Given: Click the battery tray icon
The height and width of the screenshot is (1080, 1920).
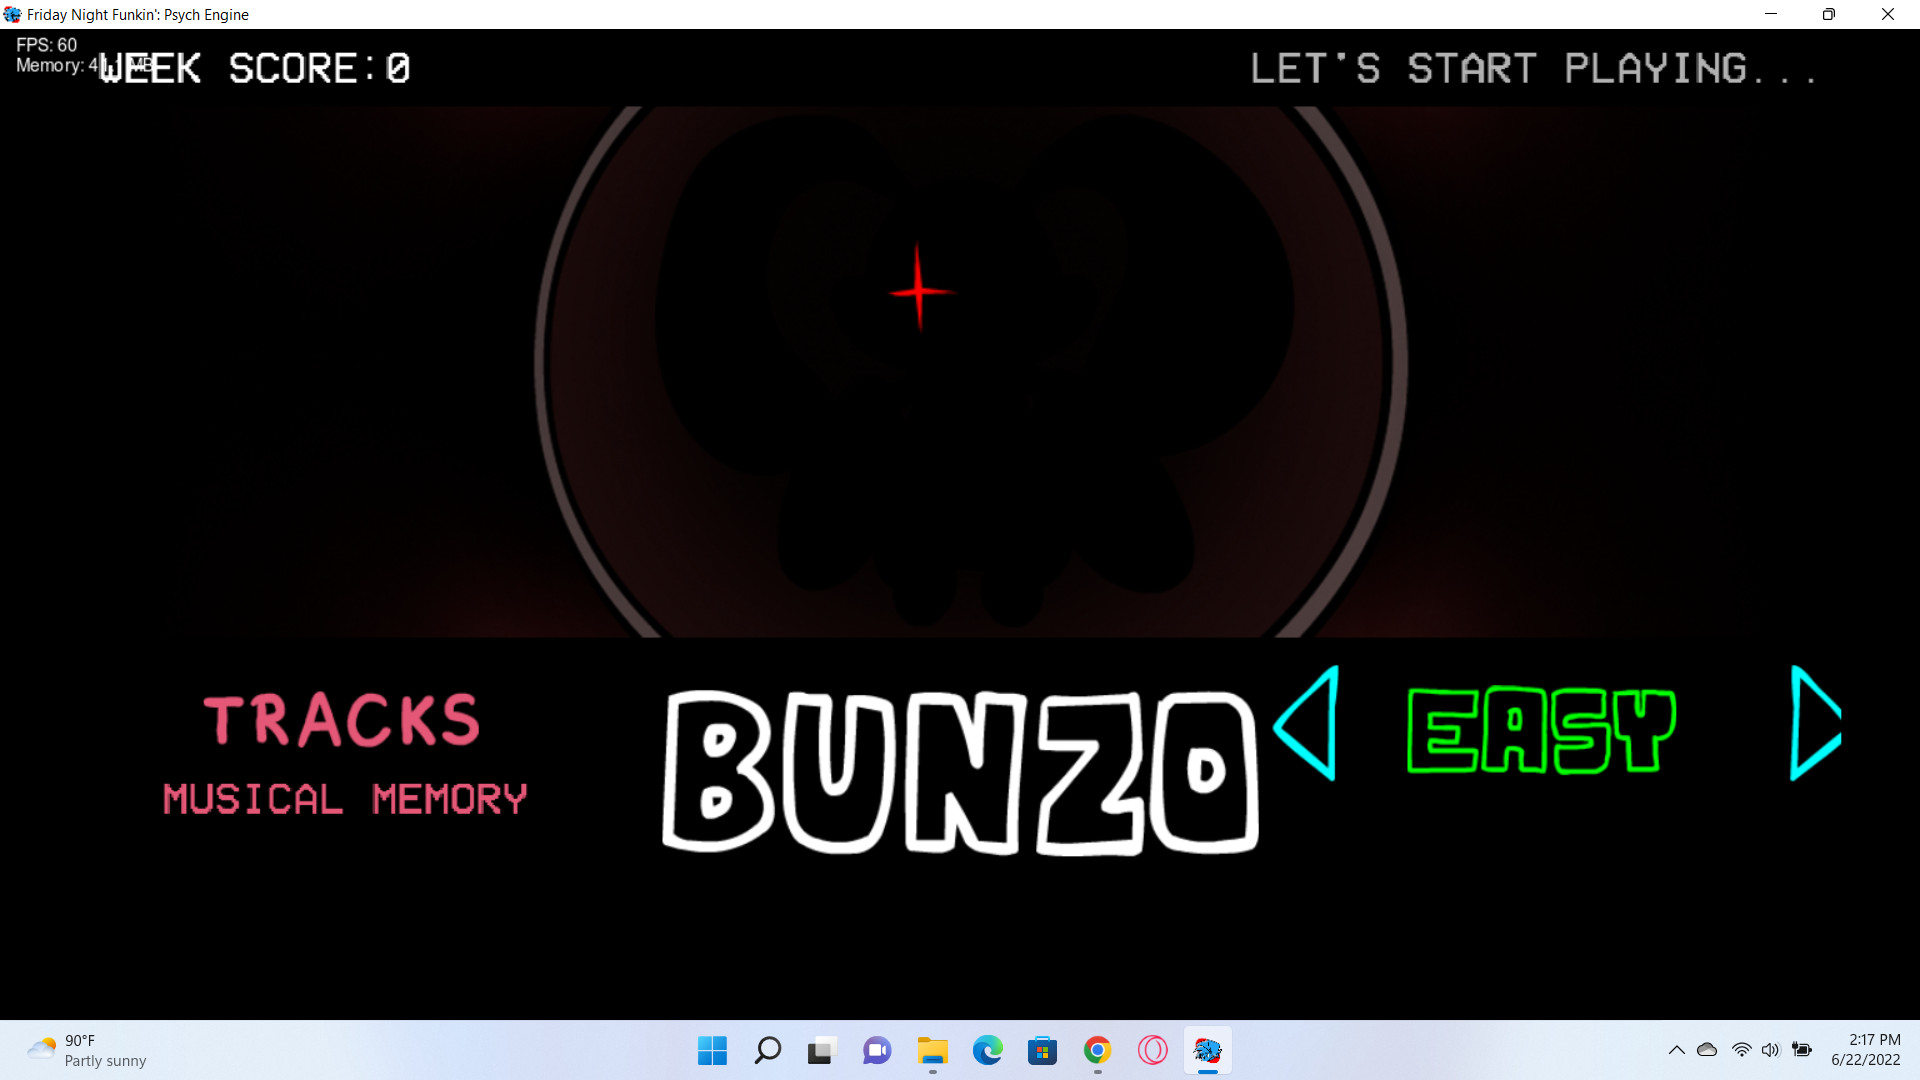Looking at the screenshot, I should pos(1802,1050).
